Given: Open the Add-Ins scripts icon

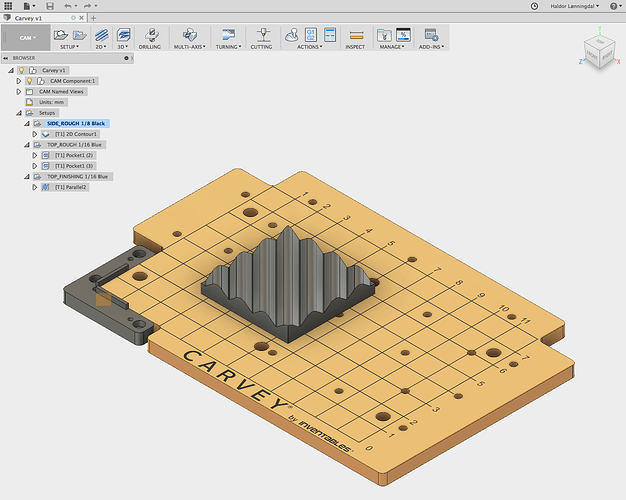Looking at the screenshot, I should 431,35.
